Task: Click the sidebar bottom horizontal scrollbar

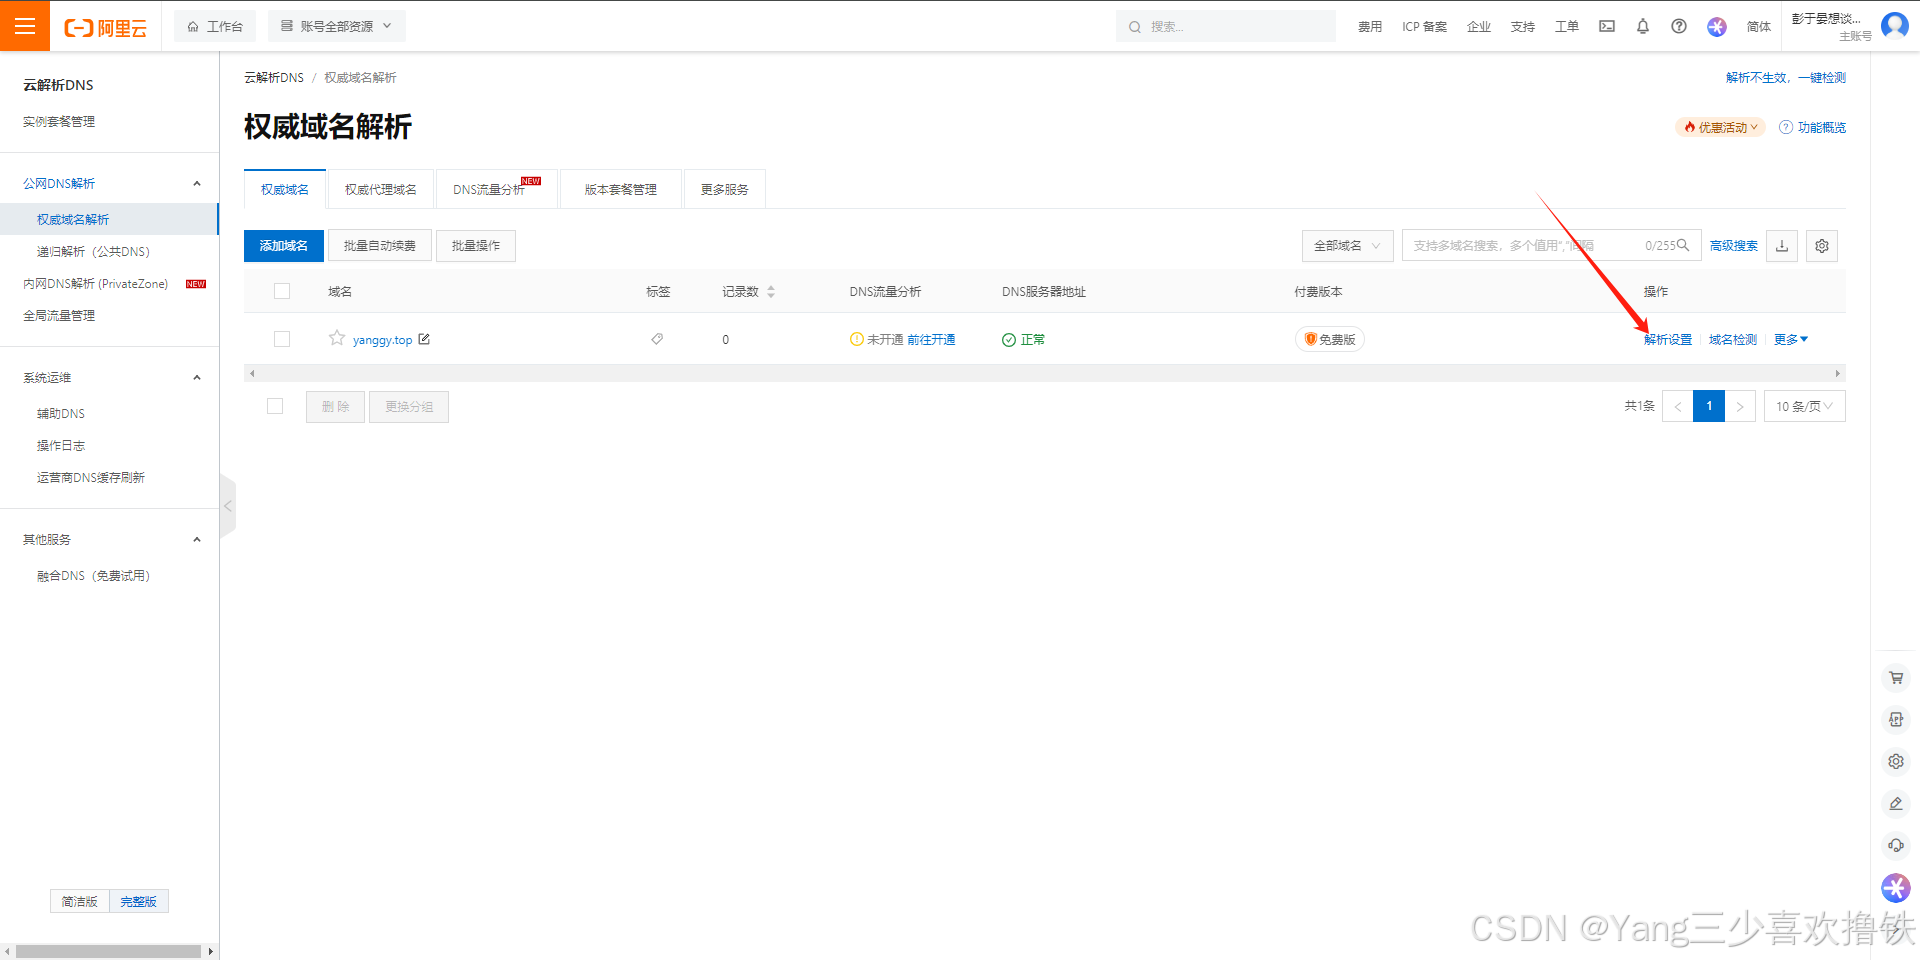Action: (x=109, y=951)
